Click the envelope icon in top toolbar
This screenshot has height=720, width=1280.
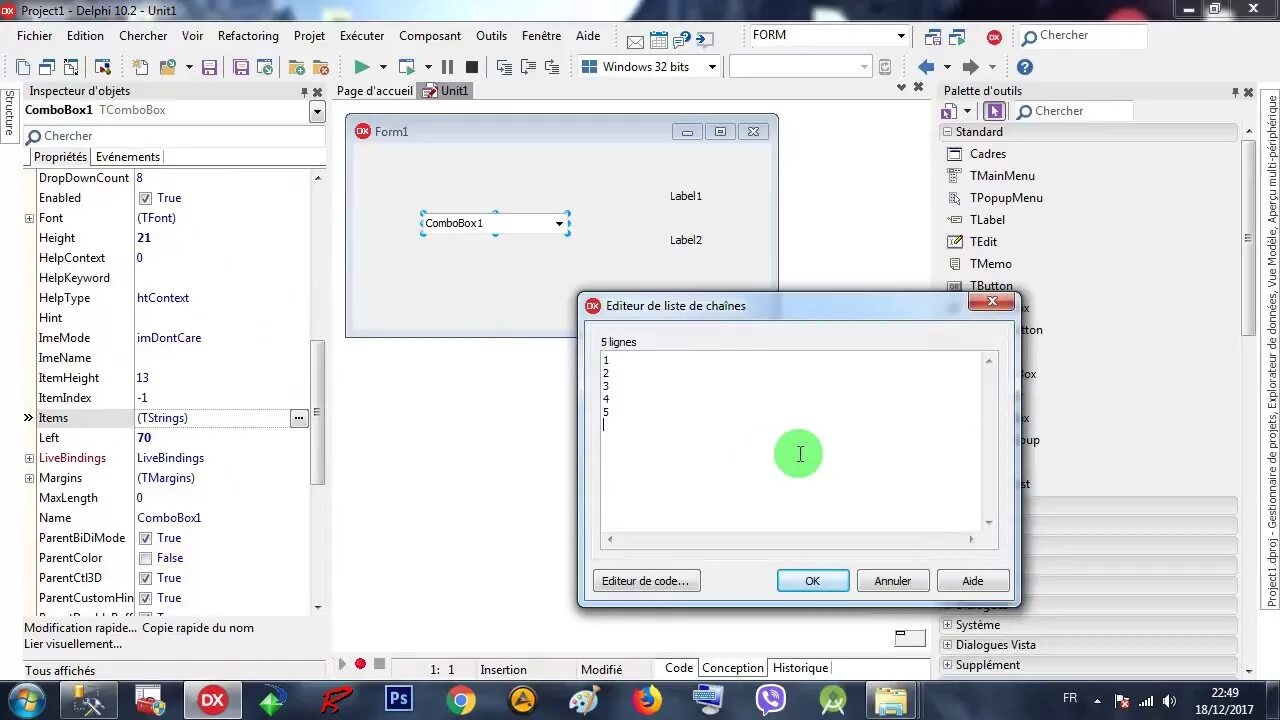[635, 40]
